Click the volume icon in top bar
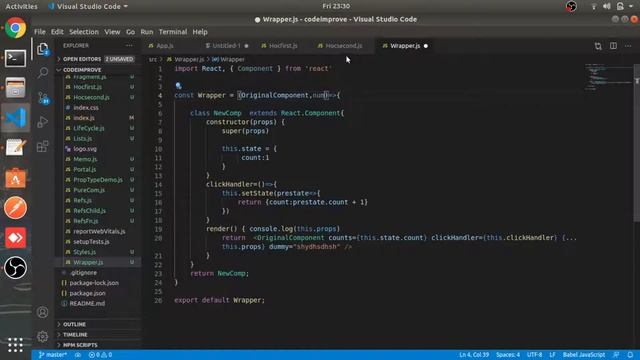Image resolution: width=640 pixels, height=360 pixels. click(x=607, y=6)
